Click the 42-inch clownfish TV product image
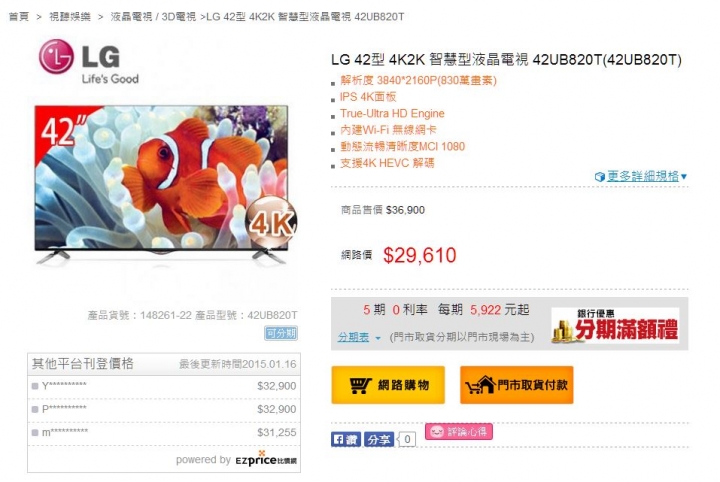Image resolution: width=720 pixels, height=482 pixels. pyautogui.click(x=162, y=184)
